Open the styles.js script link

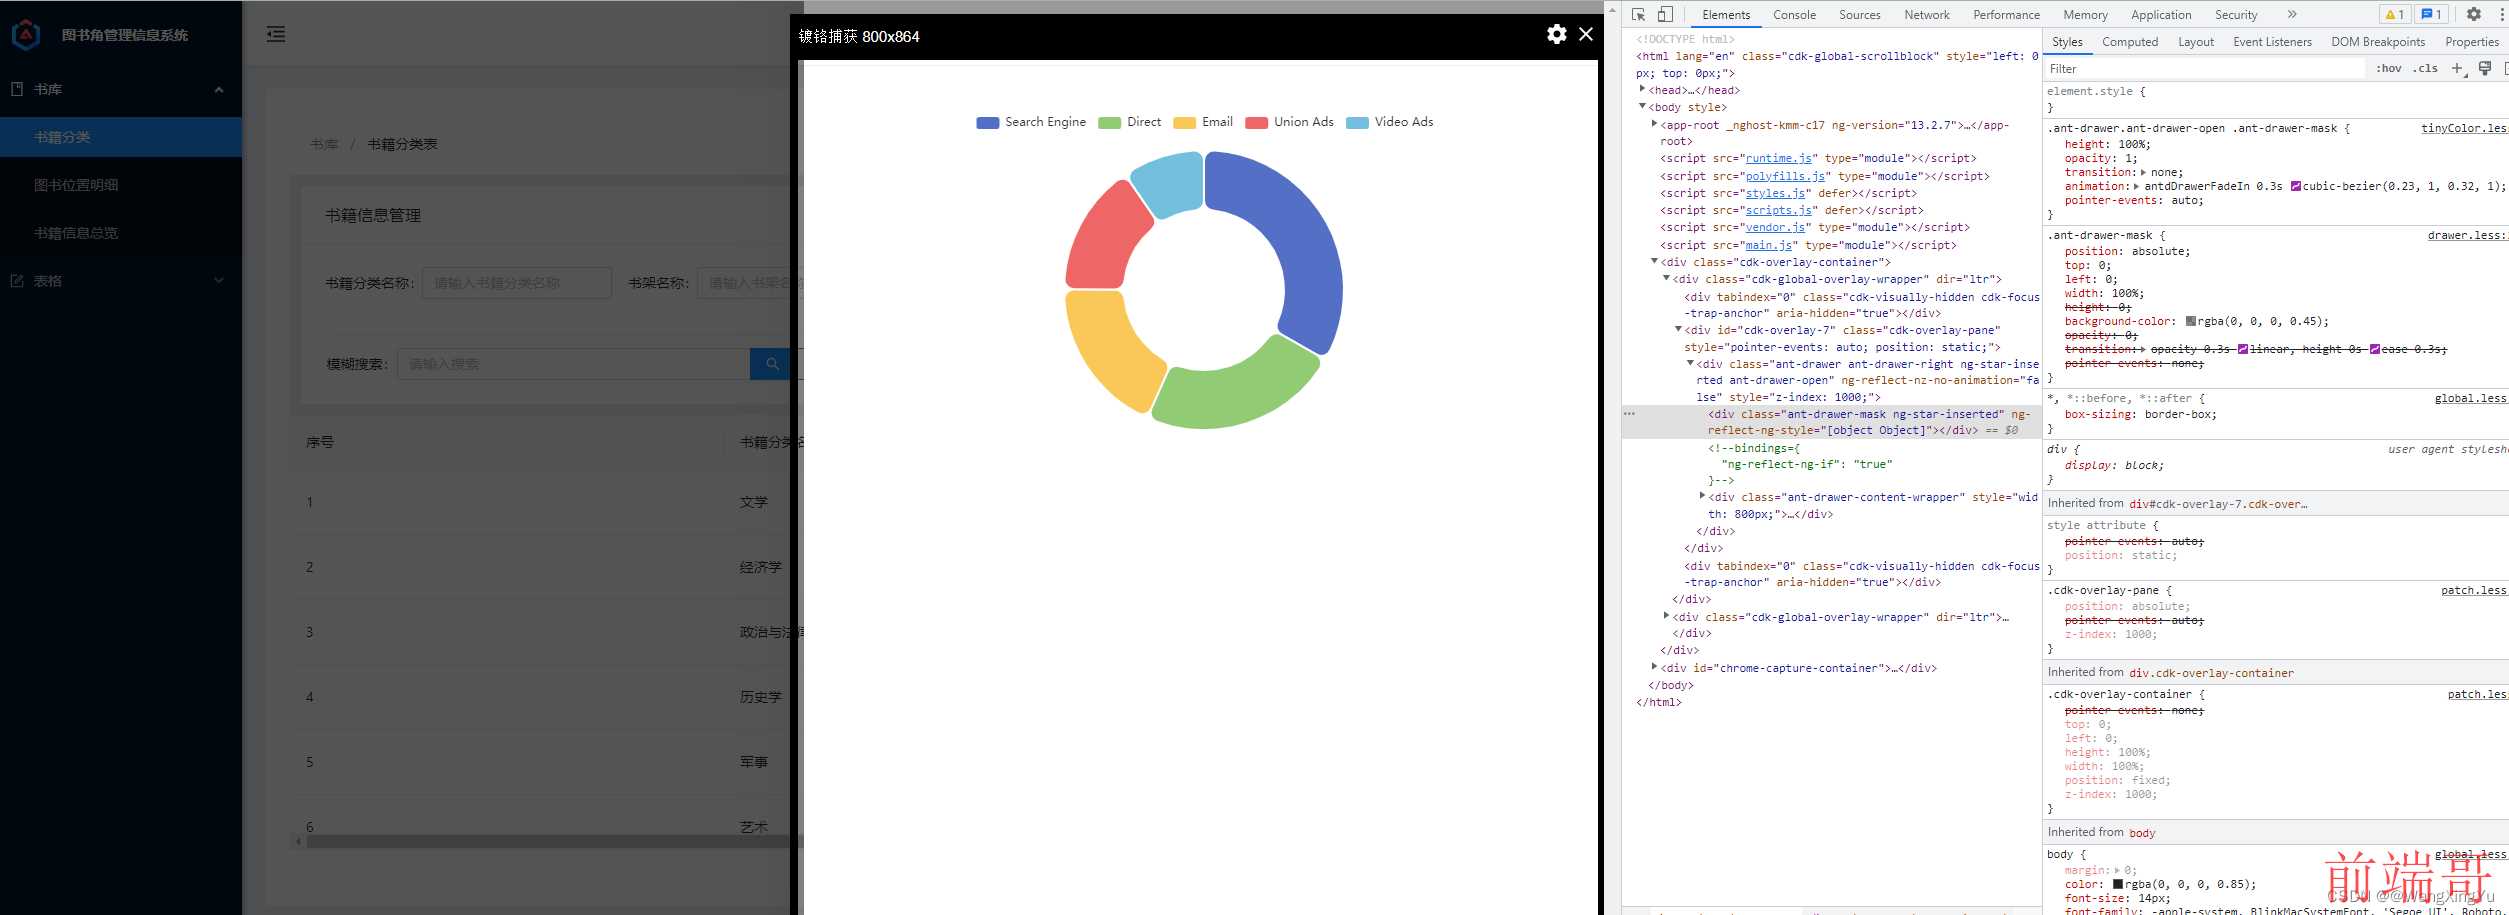click(1775, 193)
